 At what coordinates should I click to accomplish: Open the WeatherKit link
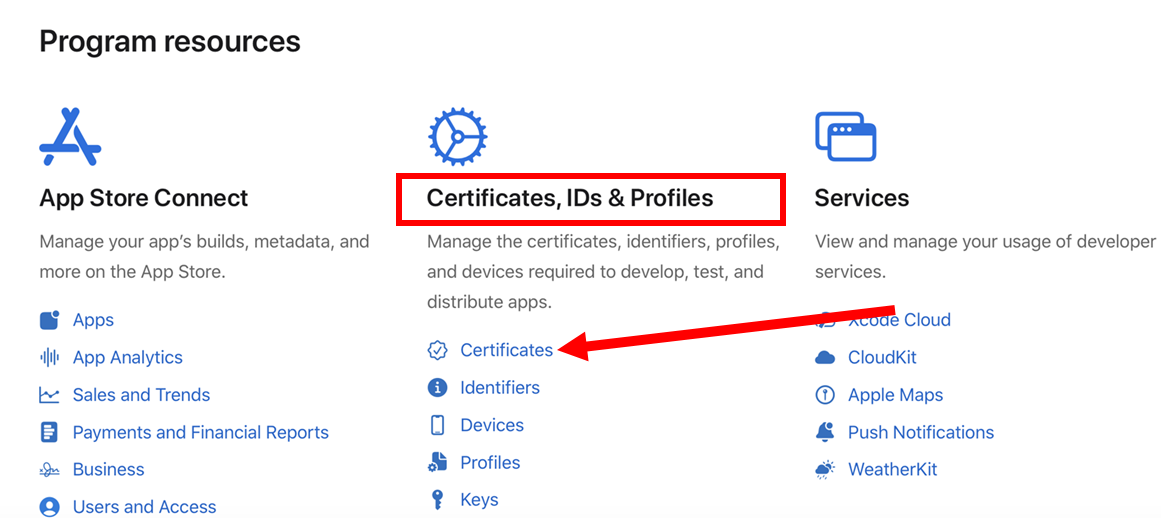(x=892, y=470)
